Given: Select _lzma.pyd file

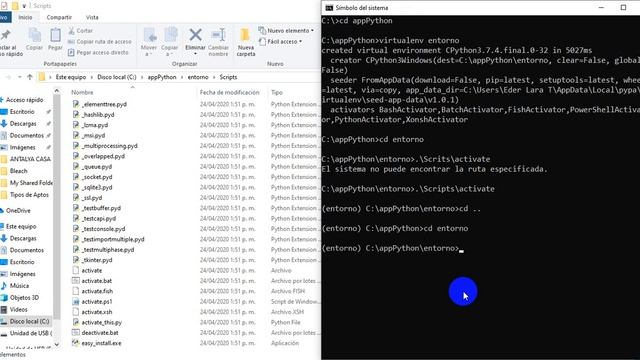Looking at the screenshot, I should pos(95,125).
